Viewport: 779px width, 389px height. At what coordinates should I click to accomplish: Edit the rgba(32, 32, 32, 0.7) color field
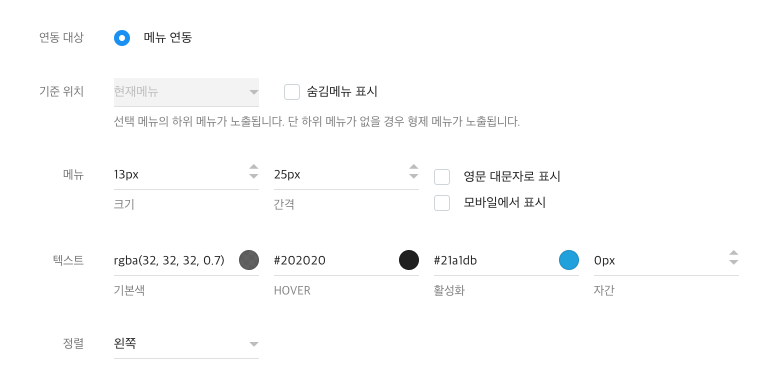pyautogui.click(x=175, y=260)
